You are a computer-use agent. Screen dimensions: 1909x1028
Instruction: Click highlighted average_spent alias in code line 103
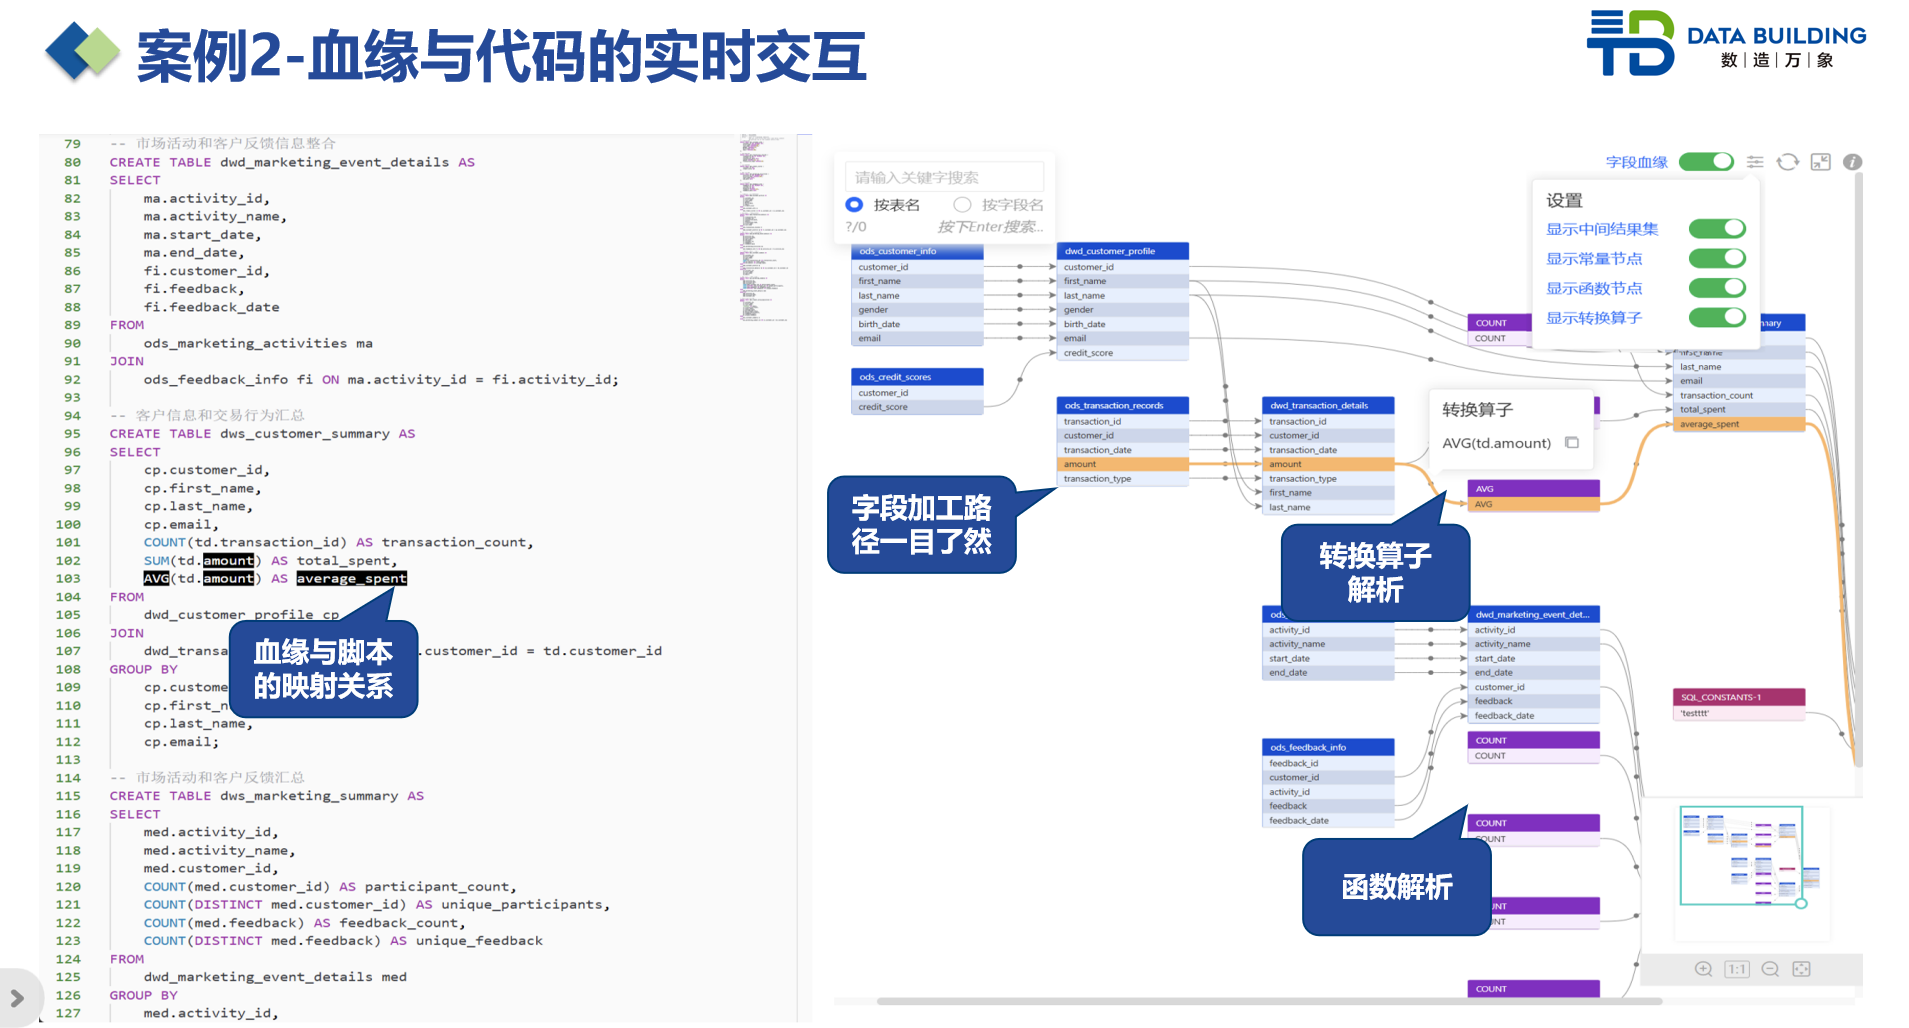pos(352,579)
